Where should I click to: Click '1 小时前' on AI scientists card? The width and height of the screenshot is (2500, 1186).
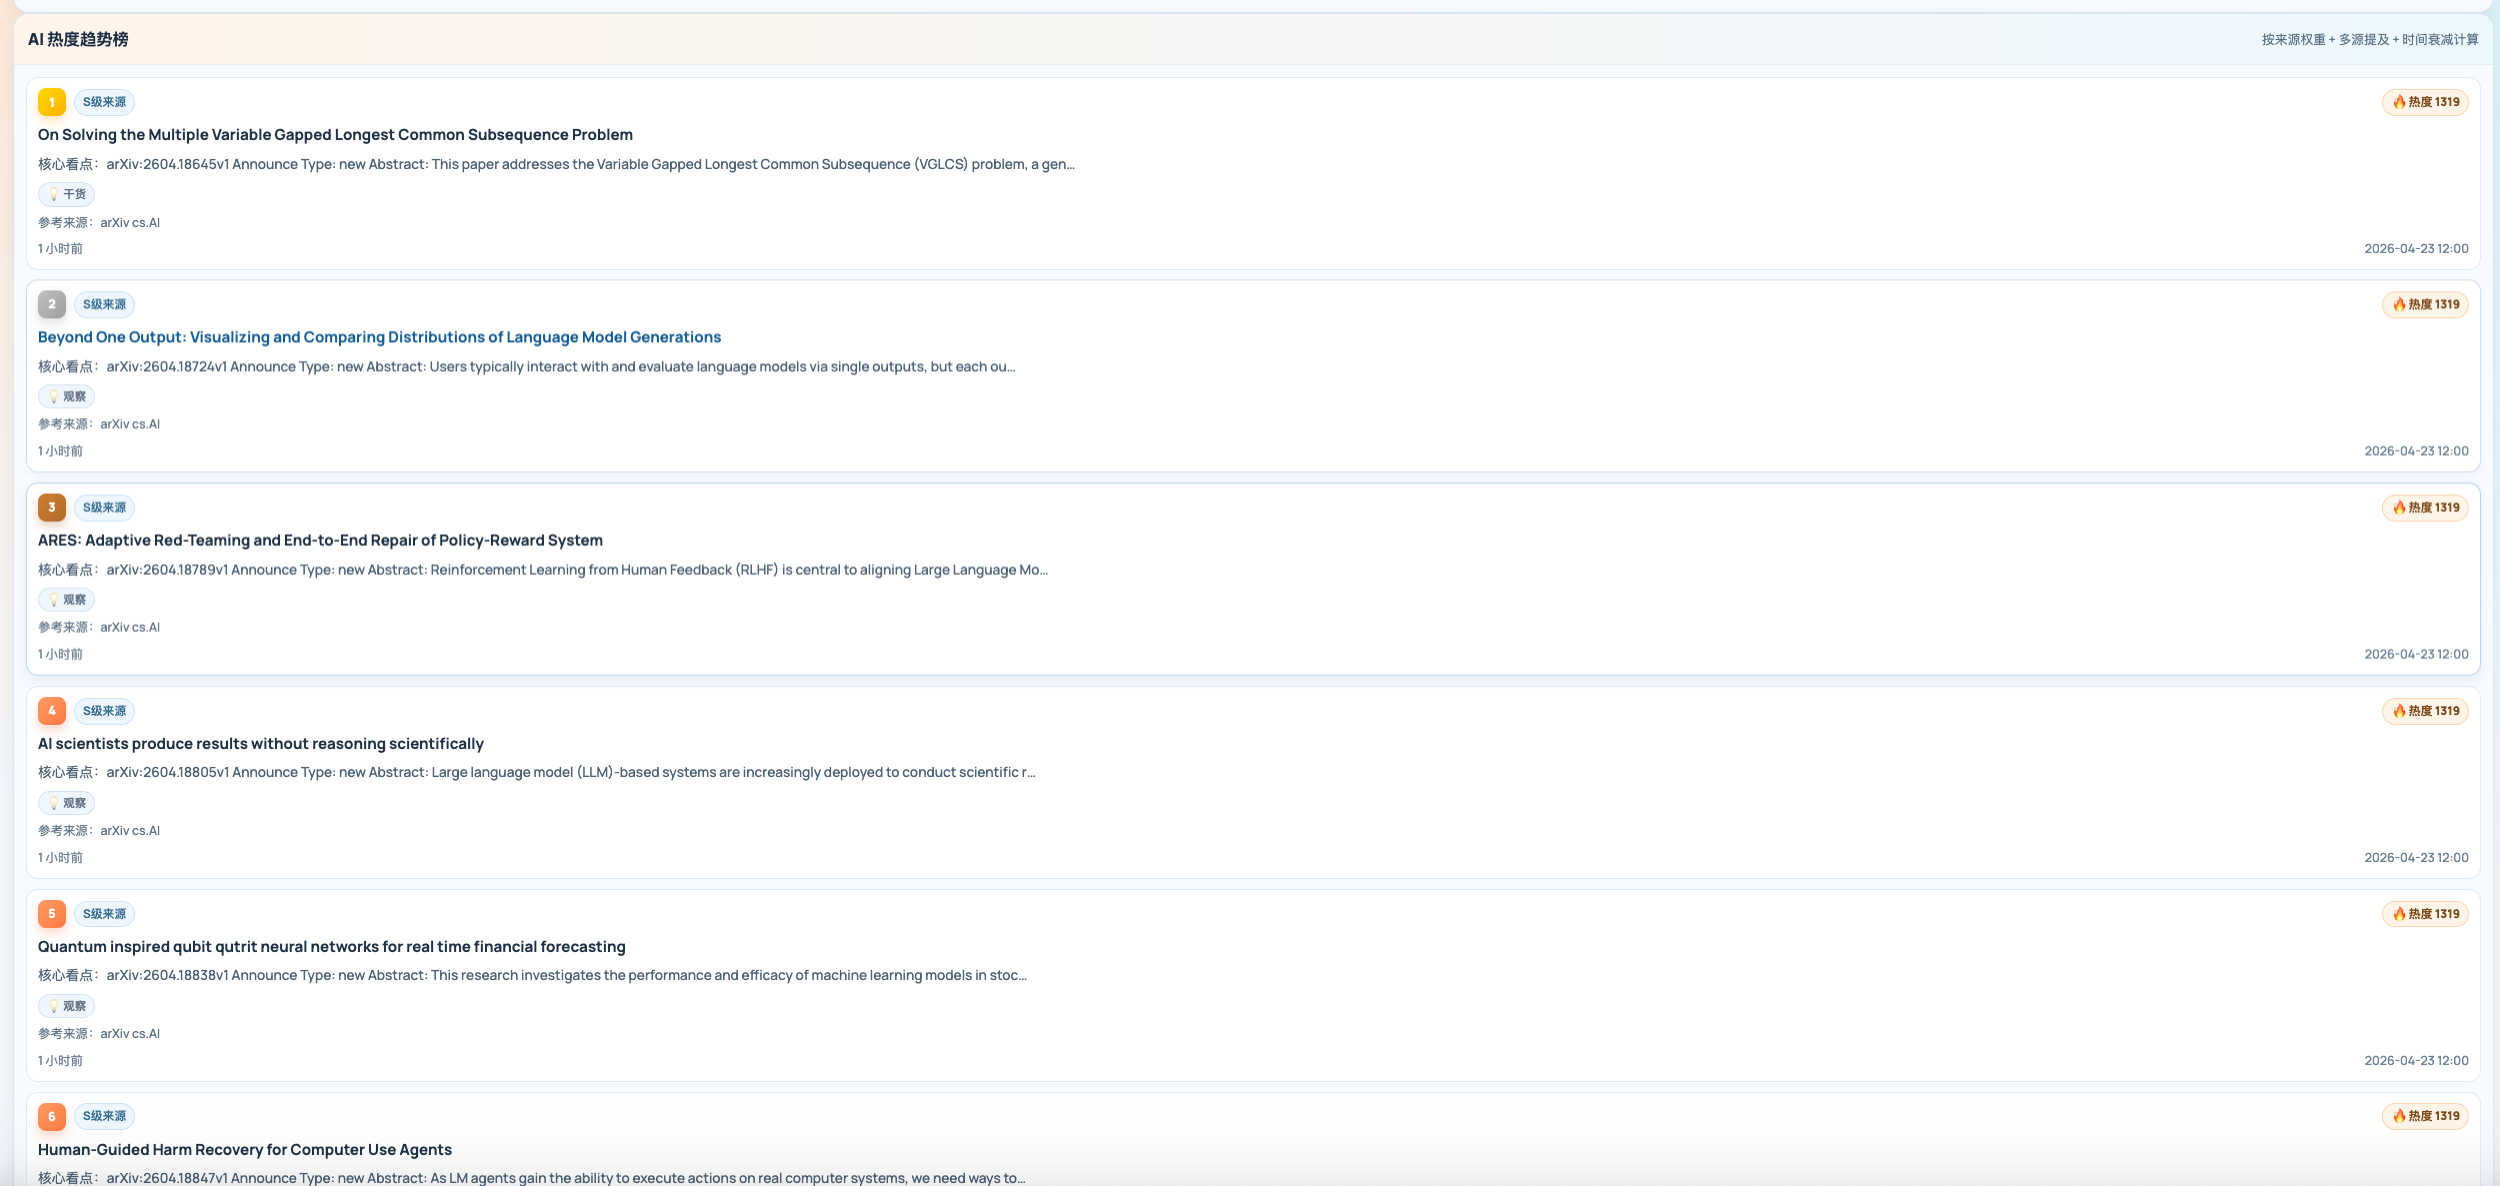[x=61, y=858]
